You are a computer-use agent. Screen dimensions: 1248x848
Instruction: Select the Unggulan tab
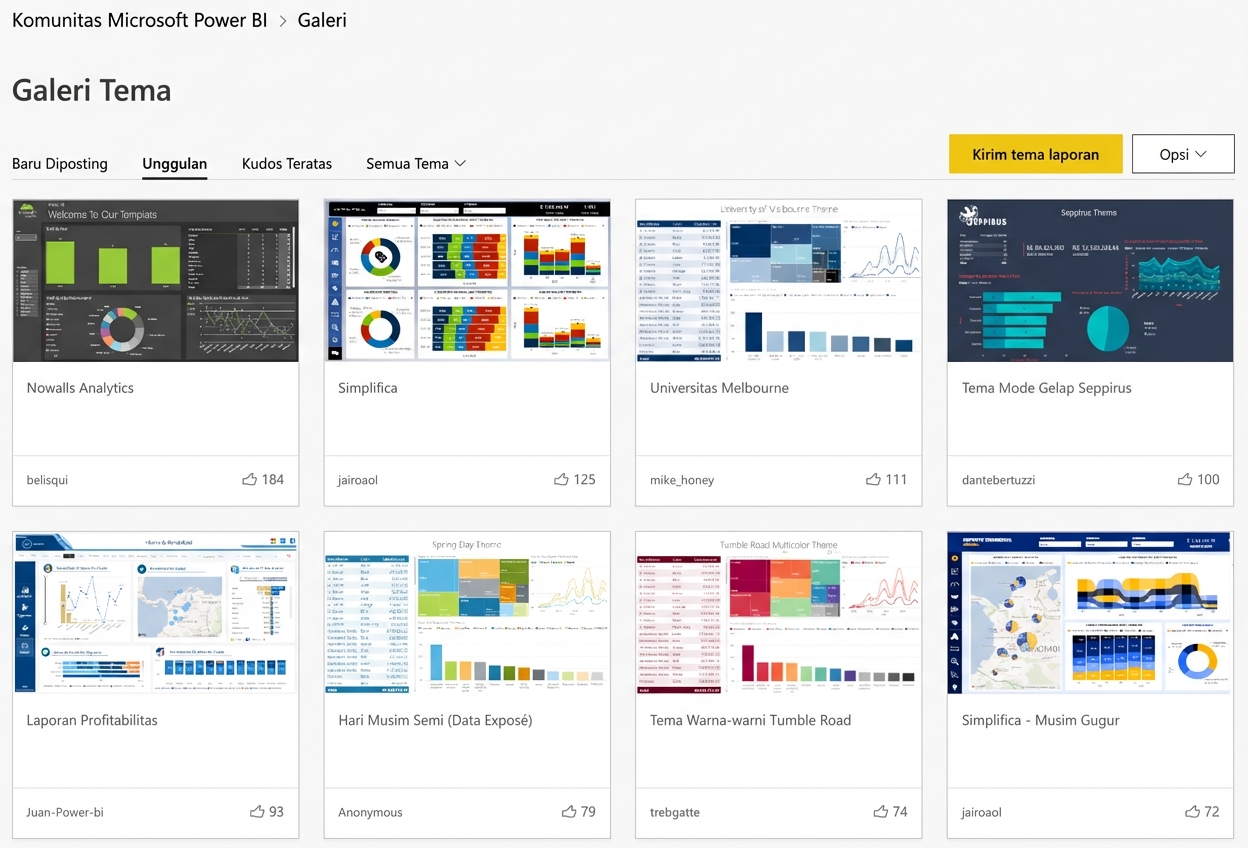(175, 164)
